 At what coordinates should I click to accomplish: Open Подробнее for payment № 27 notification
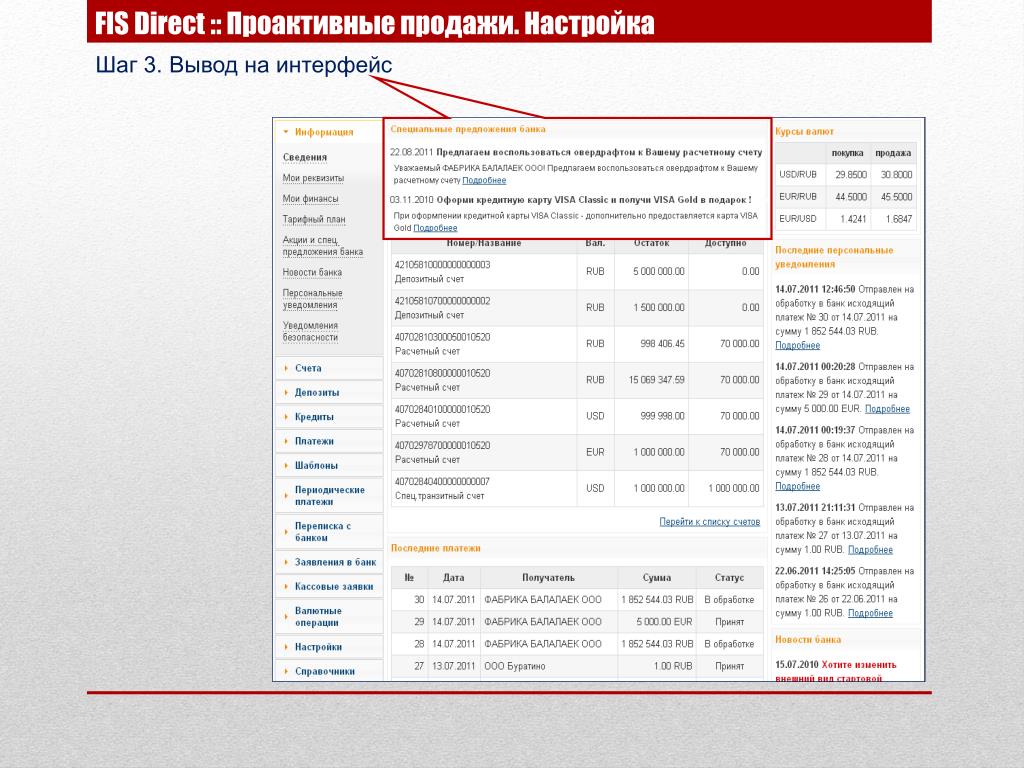pos(871,550)
